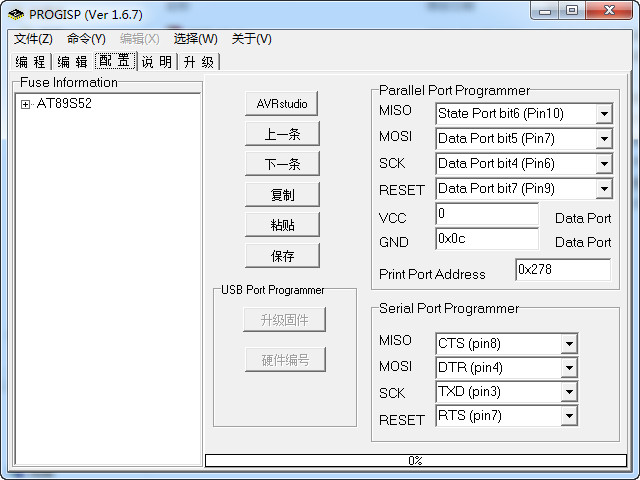Expand the AT89S52 tree node

pyautogui.click(x=25, y=104)
